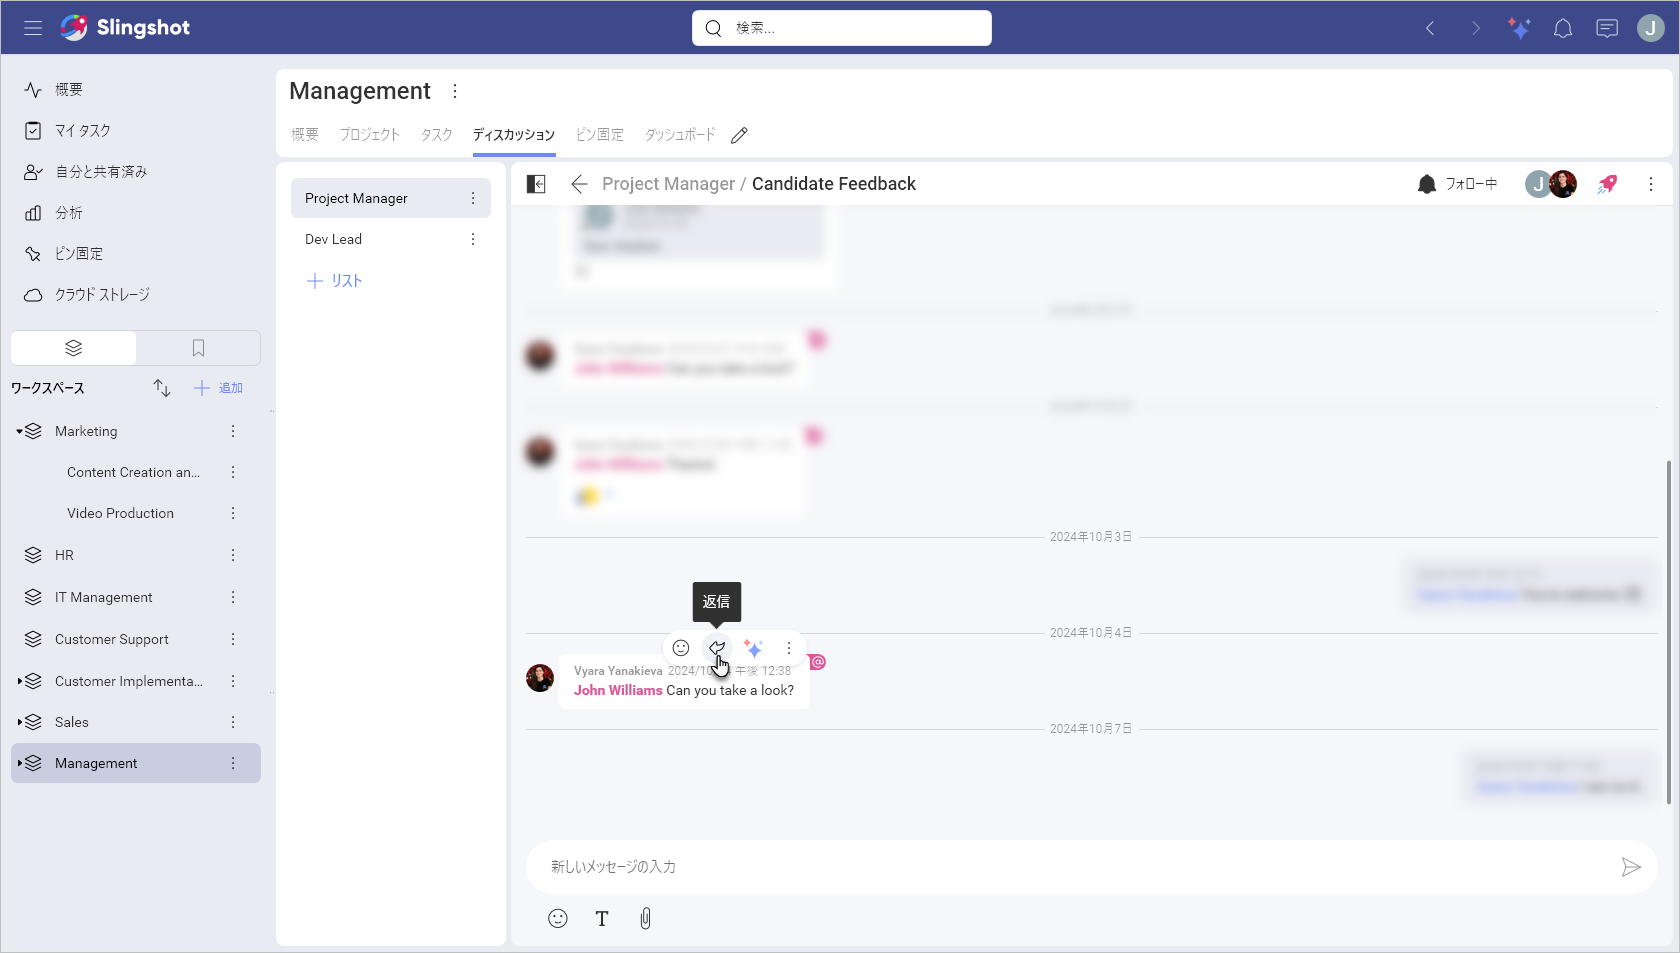This screenshot has width=1680, height=953.
Task: Attach a file with paperclip icon
Action: [x=646, y=919]
